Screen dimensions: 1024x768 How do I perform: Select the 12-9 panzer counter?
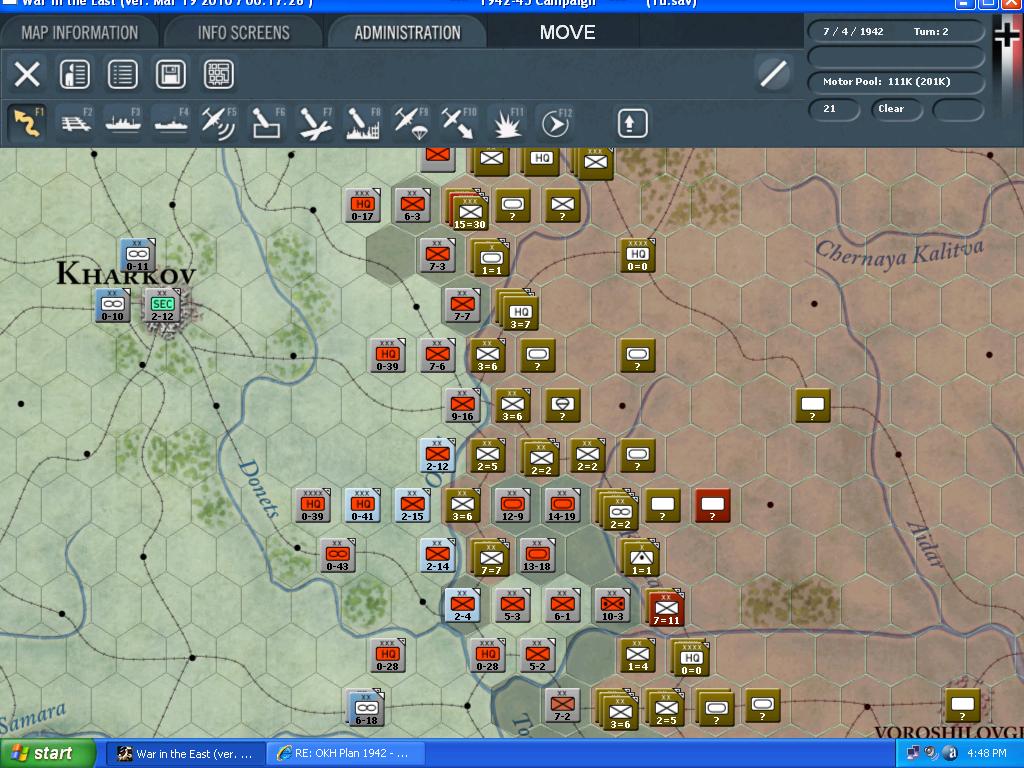[512, 505]
